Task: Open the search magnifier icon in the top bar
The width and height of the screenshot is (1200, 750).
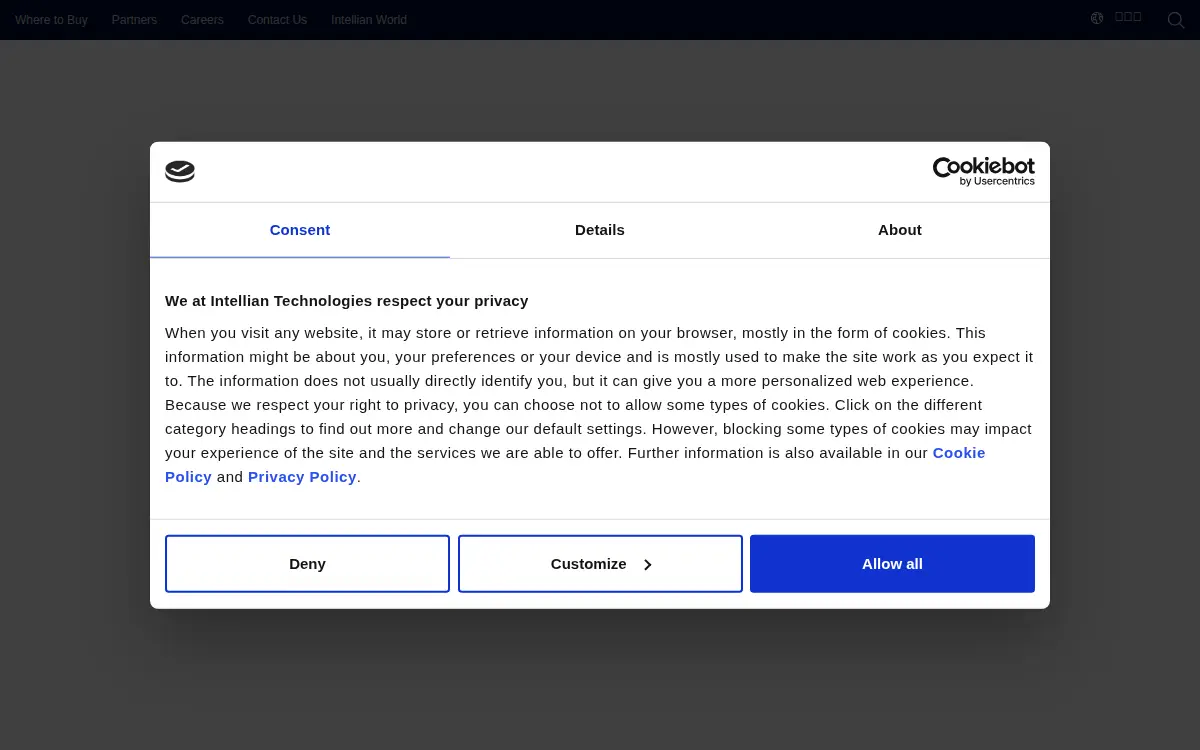Action: click(x=1176, y=20)
